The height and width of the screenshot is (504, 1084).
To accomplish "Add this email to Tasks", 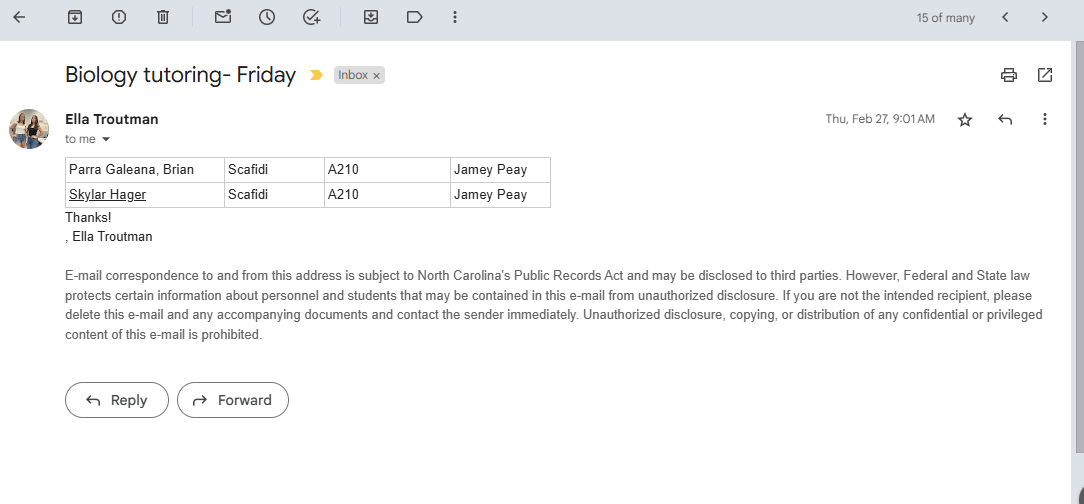I will (312, 17).
